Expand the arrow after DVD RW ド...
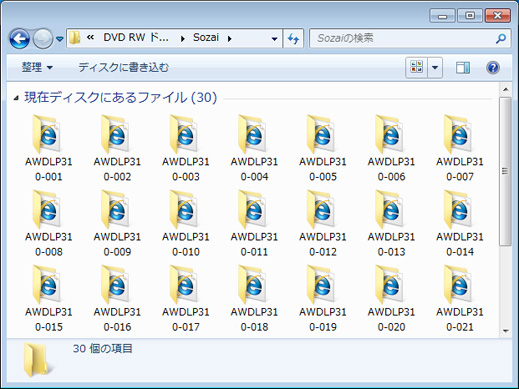 pyautogui.click(x=183, y=39)
